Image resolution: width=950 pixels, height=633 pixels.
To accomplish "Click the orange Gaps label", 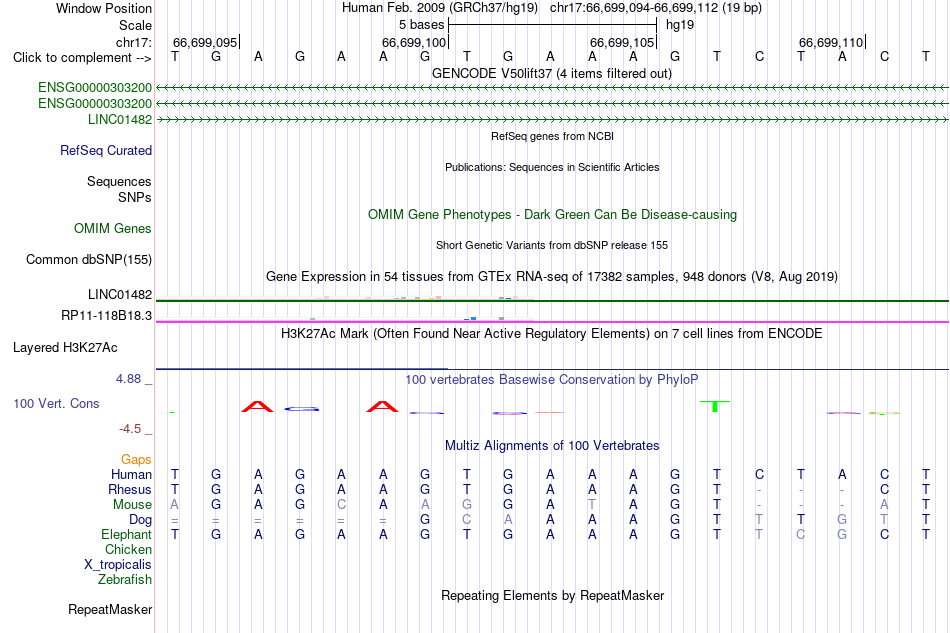I will click(136, 460).
